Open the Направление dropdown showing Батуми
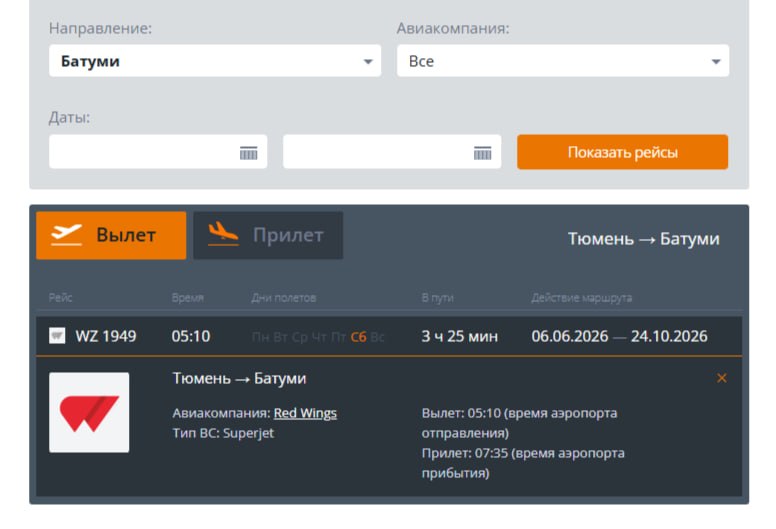 (215, 61)
